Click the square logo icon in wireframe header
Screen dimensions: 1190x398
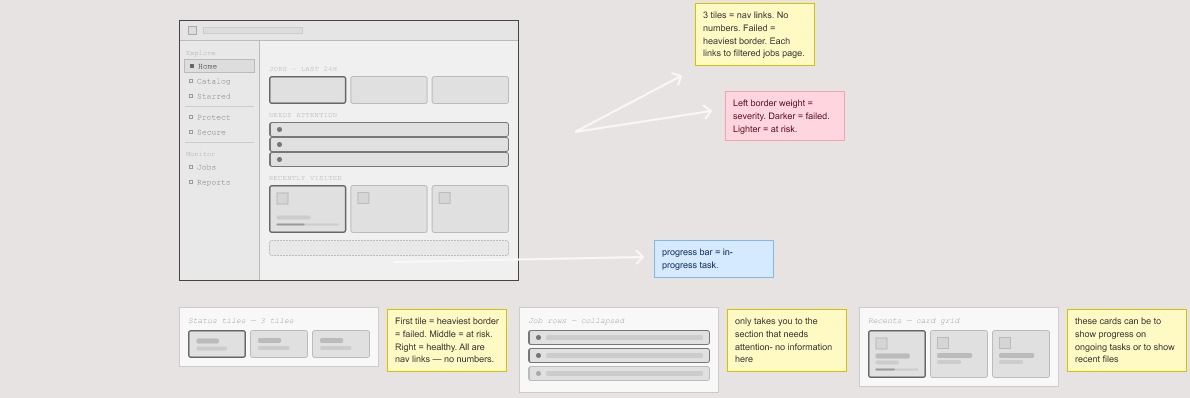[193, 30]
